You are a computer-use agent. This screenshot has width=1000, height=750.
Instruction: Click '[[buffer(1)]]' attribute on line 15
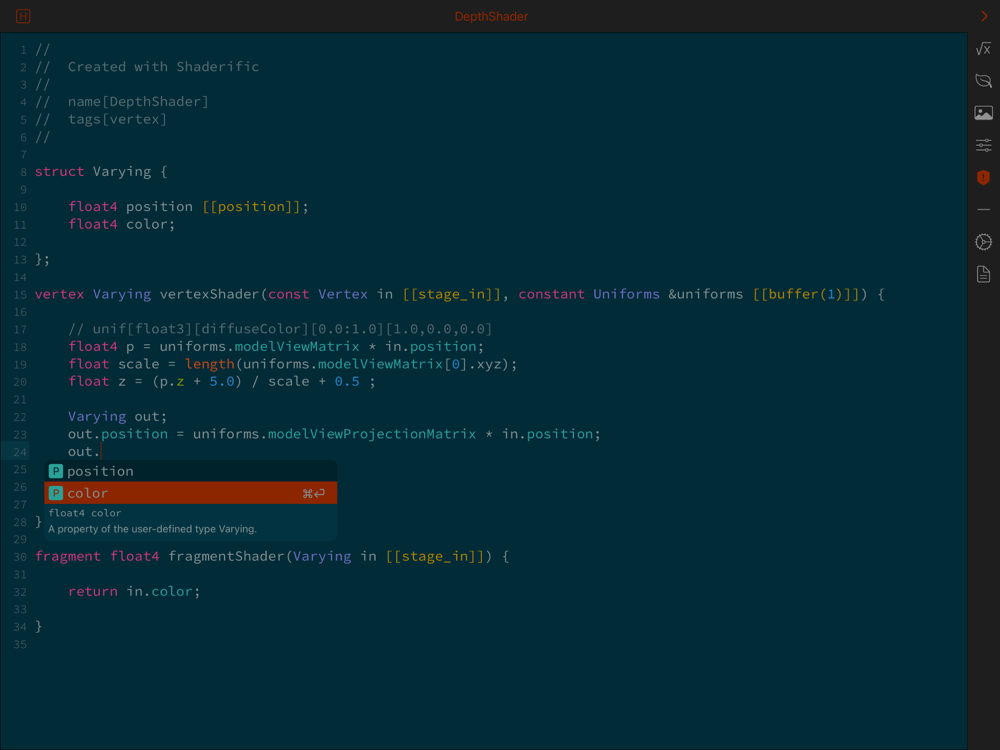click(806, 294)
